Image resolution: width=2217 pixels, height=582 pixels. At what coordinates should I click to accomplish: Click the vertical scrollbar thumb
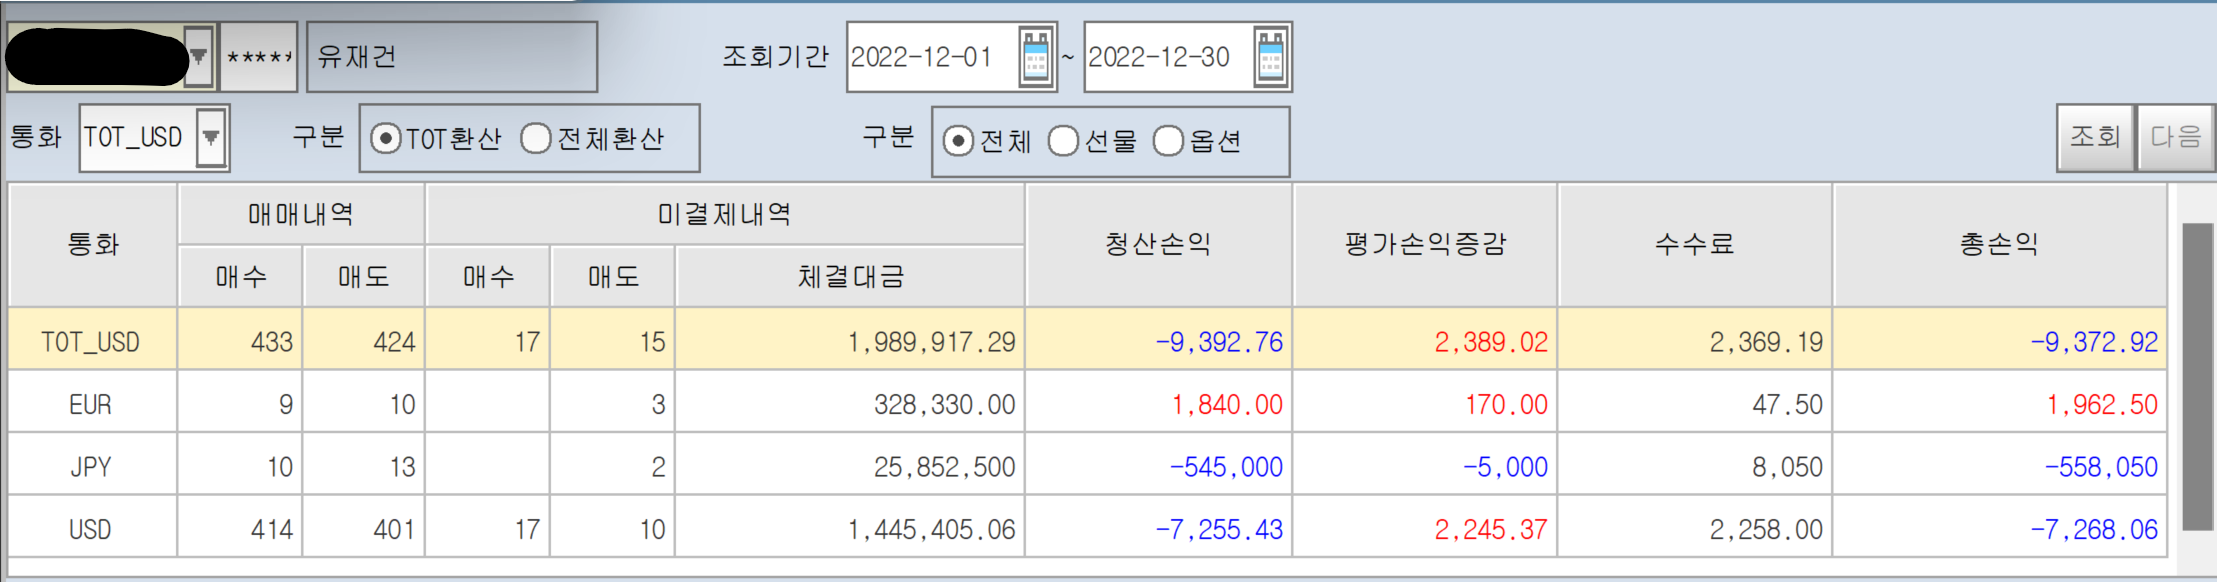click(2197, 376)
